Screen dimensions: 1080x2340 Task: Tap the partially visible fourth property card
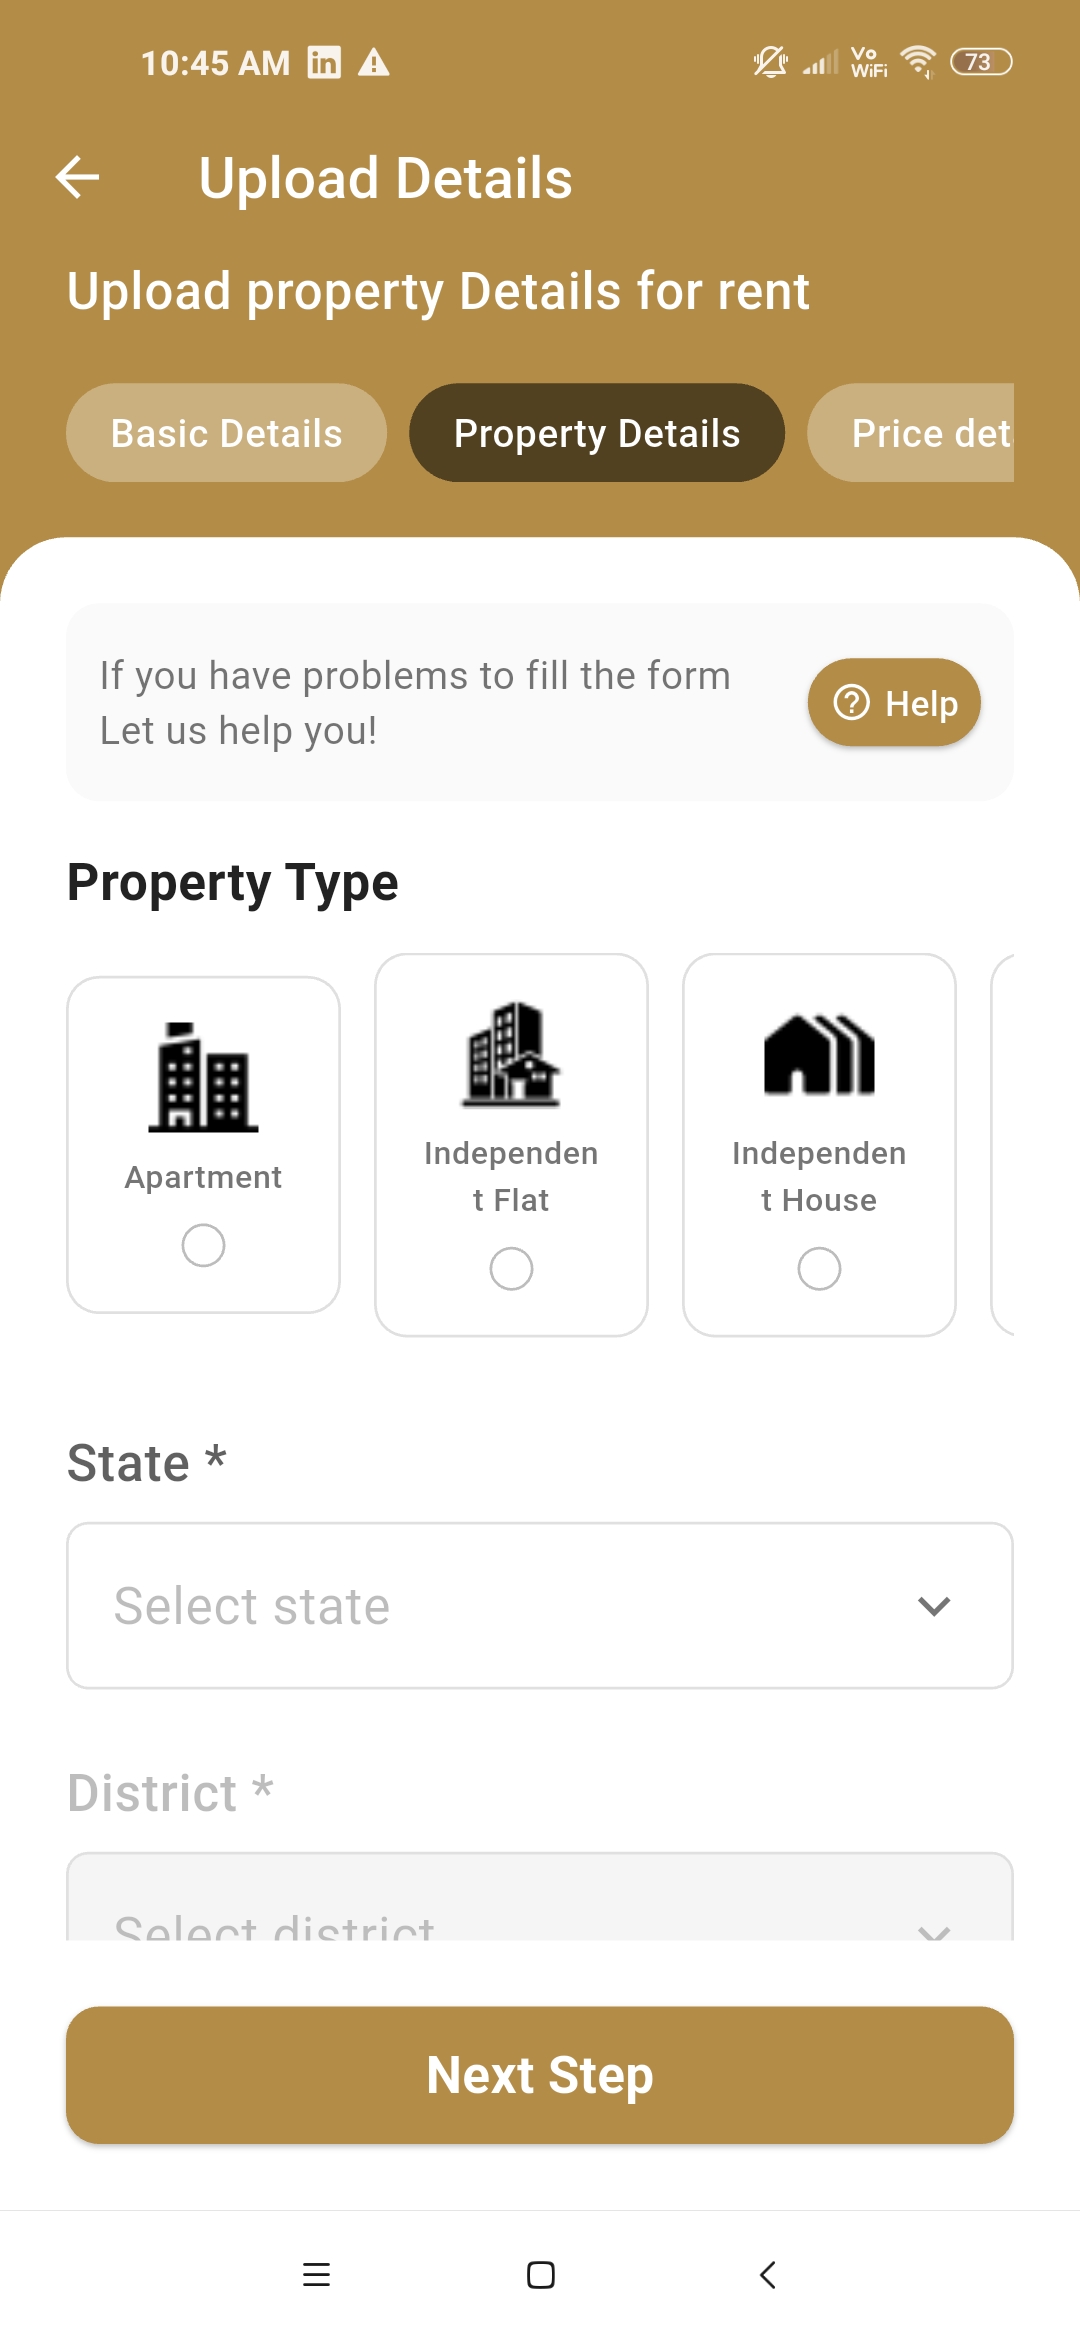(x=1003, y=1145)
